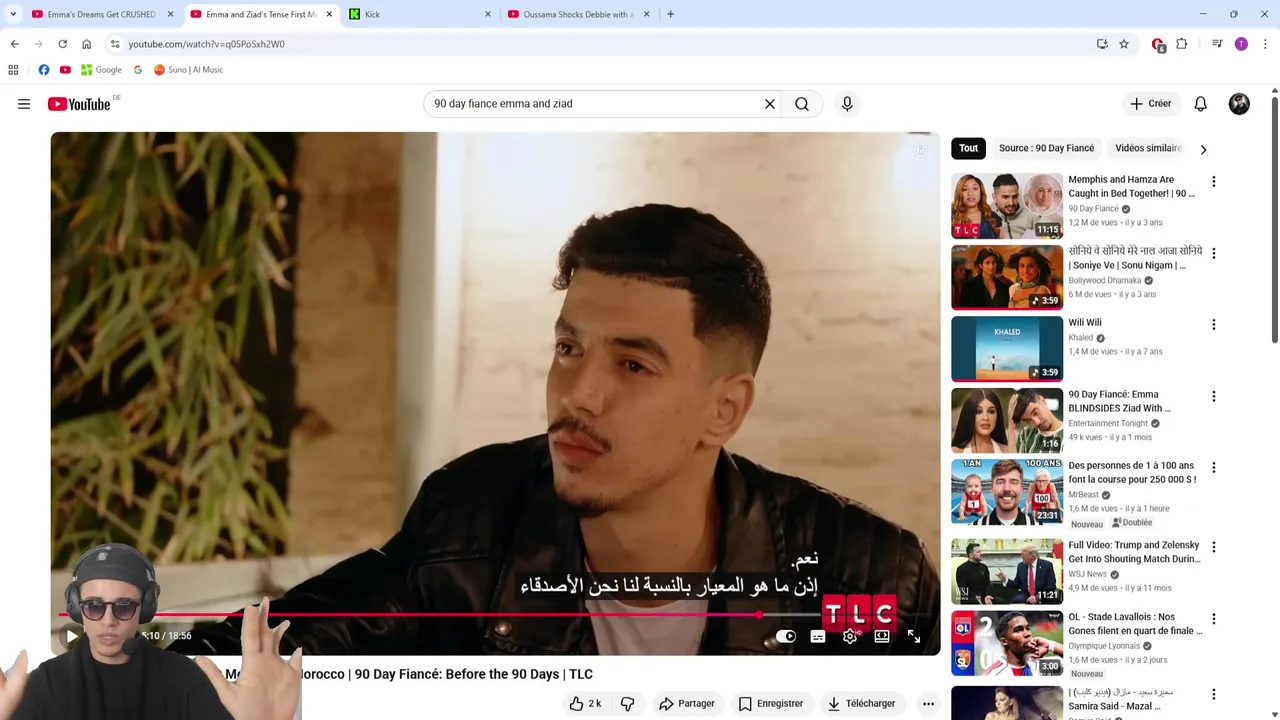Like the video with thumbs-up 2 k
The image size is (1280, 720).
point(586,704)
